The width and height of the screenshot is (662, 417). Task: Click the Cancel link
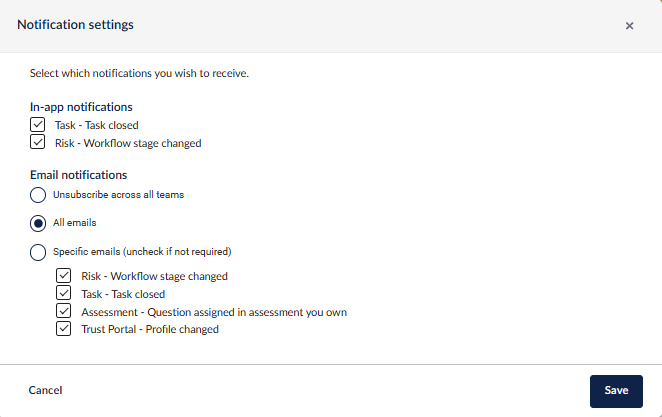click(x=46, y=390)
